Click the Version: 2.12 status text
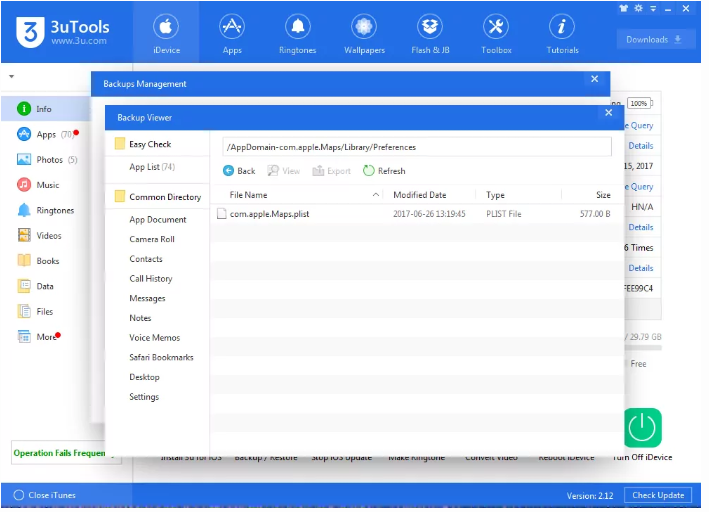Image resolution: width=709 pixels, height=512 pixels. click(x=590, y=496)
